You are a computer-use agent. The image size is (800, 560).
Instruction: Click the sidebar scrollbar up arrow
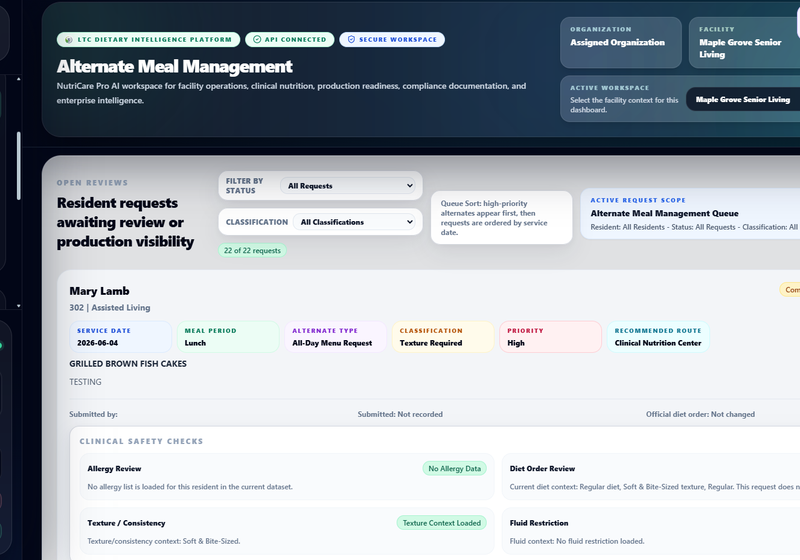19,79
